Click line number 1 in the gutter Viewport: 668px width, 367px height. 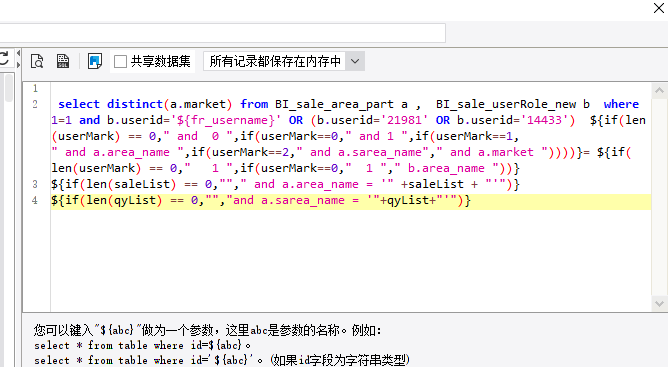pyautogui.click(x=35, y=88)
